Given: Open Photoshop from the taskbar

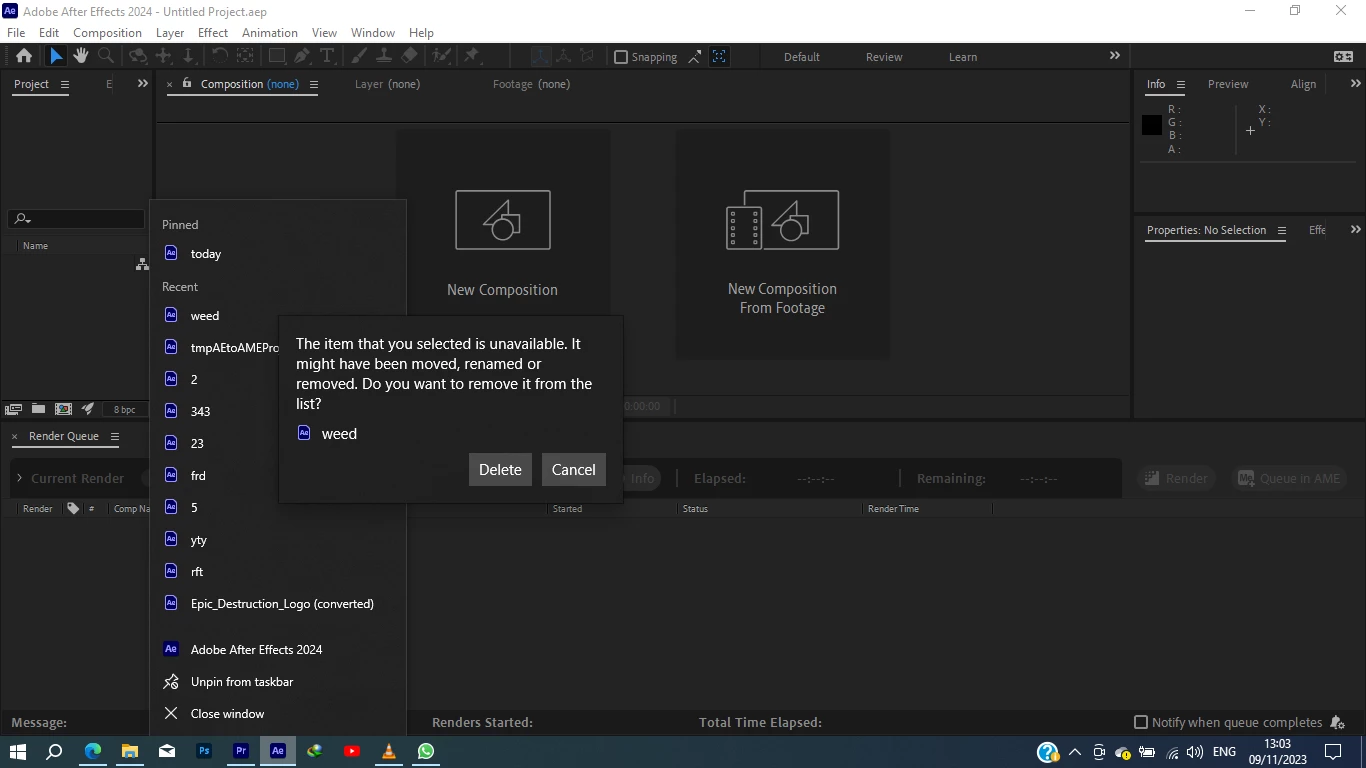Looking at the screenshot, I should click(x=204, y=751).
